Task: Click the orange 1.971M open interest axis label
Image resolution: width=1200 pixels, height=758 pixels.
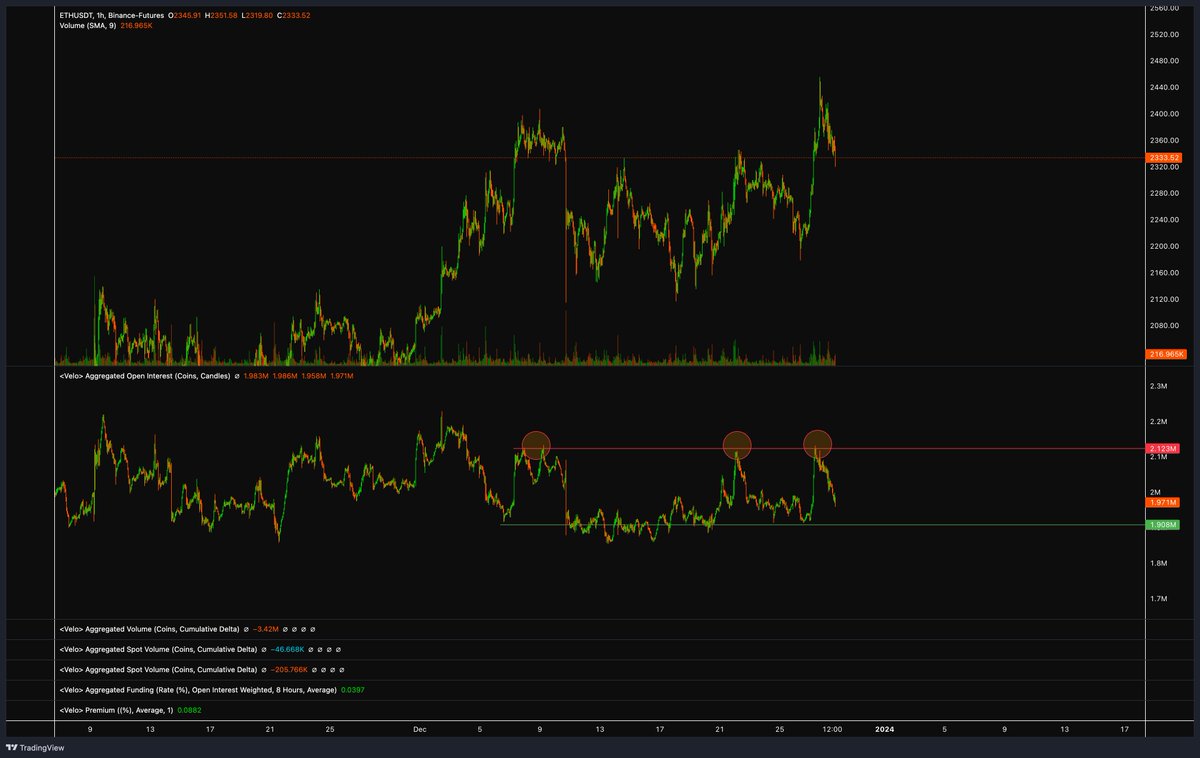Action: pos(1165,502)
